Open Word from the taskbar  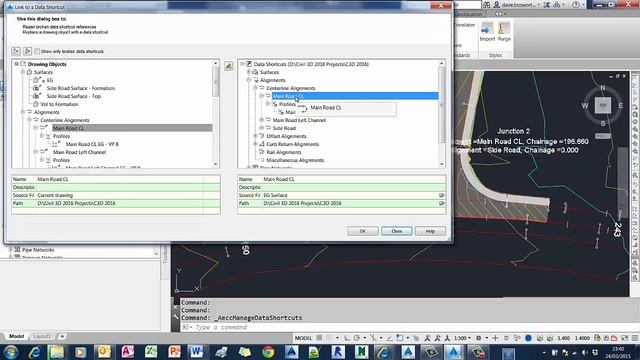click(x=197, y=352)
